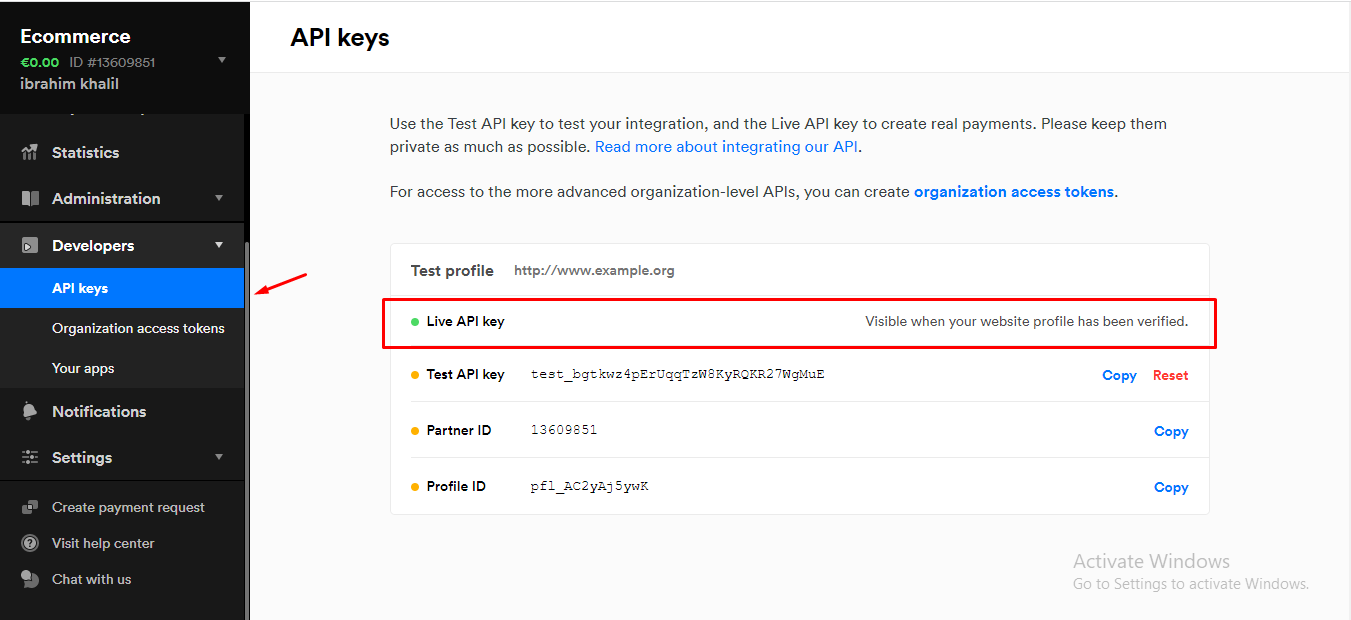Reset the Test API key
This screenshot has width=1351, height=620.
1170,376
